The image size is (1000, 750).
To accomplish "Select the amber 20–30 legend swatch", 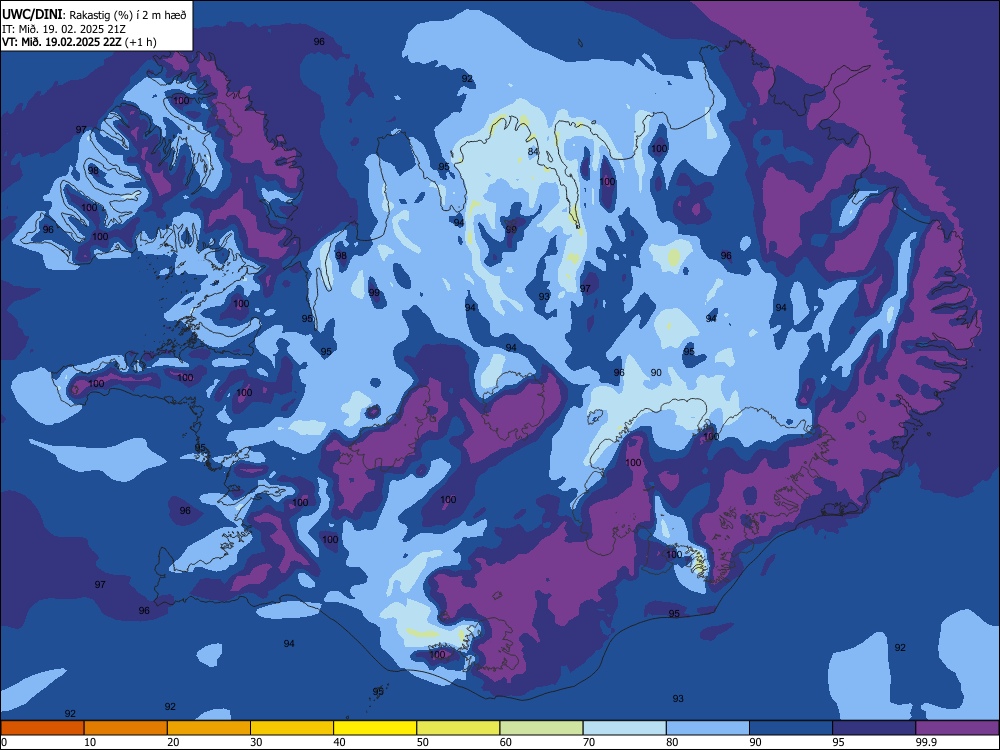I will click(x=209, y=728).
